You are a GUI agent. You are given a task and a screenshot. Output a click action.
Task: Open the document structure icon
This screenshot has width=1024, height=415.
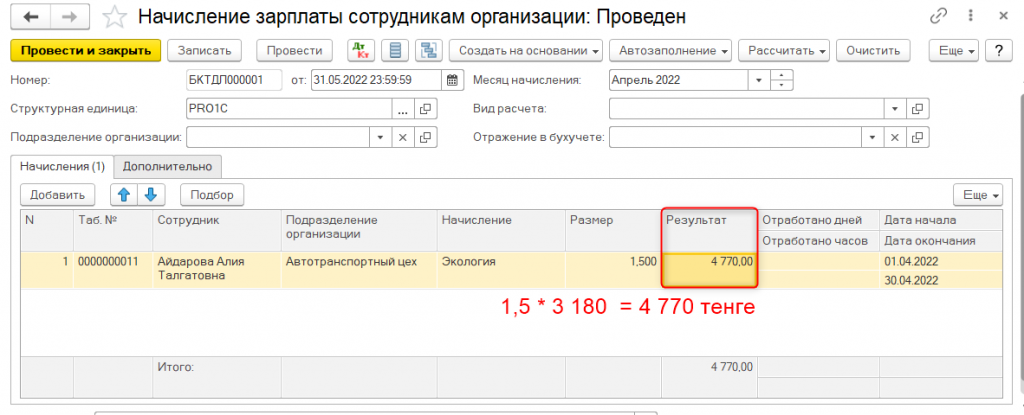(x=430, y=50)
